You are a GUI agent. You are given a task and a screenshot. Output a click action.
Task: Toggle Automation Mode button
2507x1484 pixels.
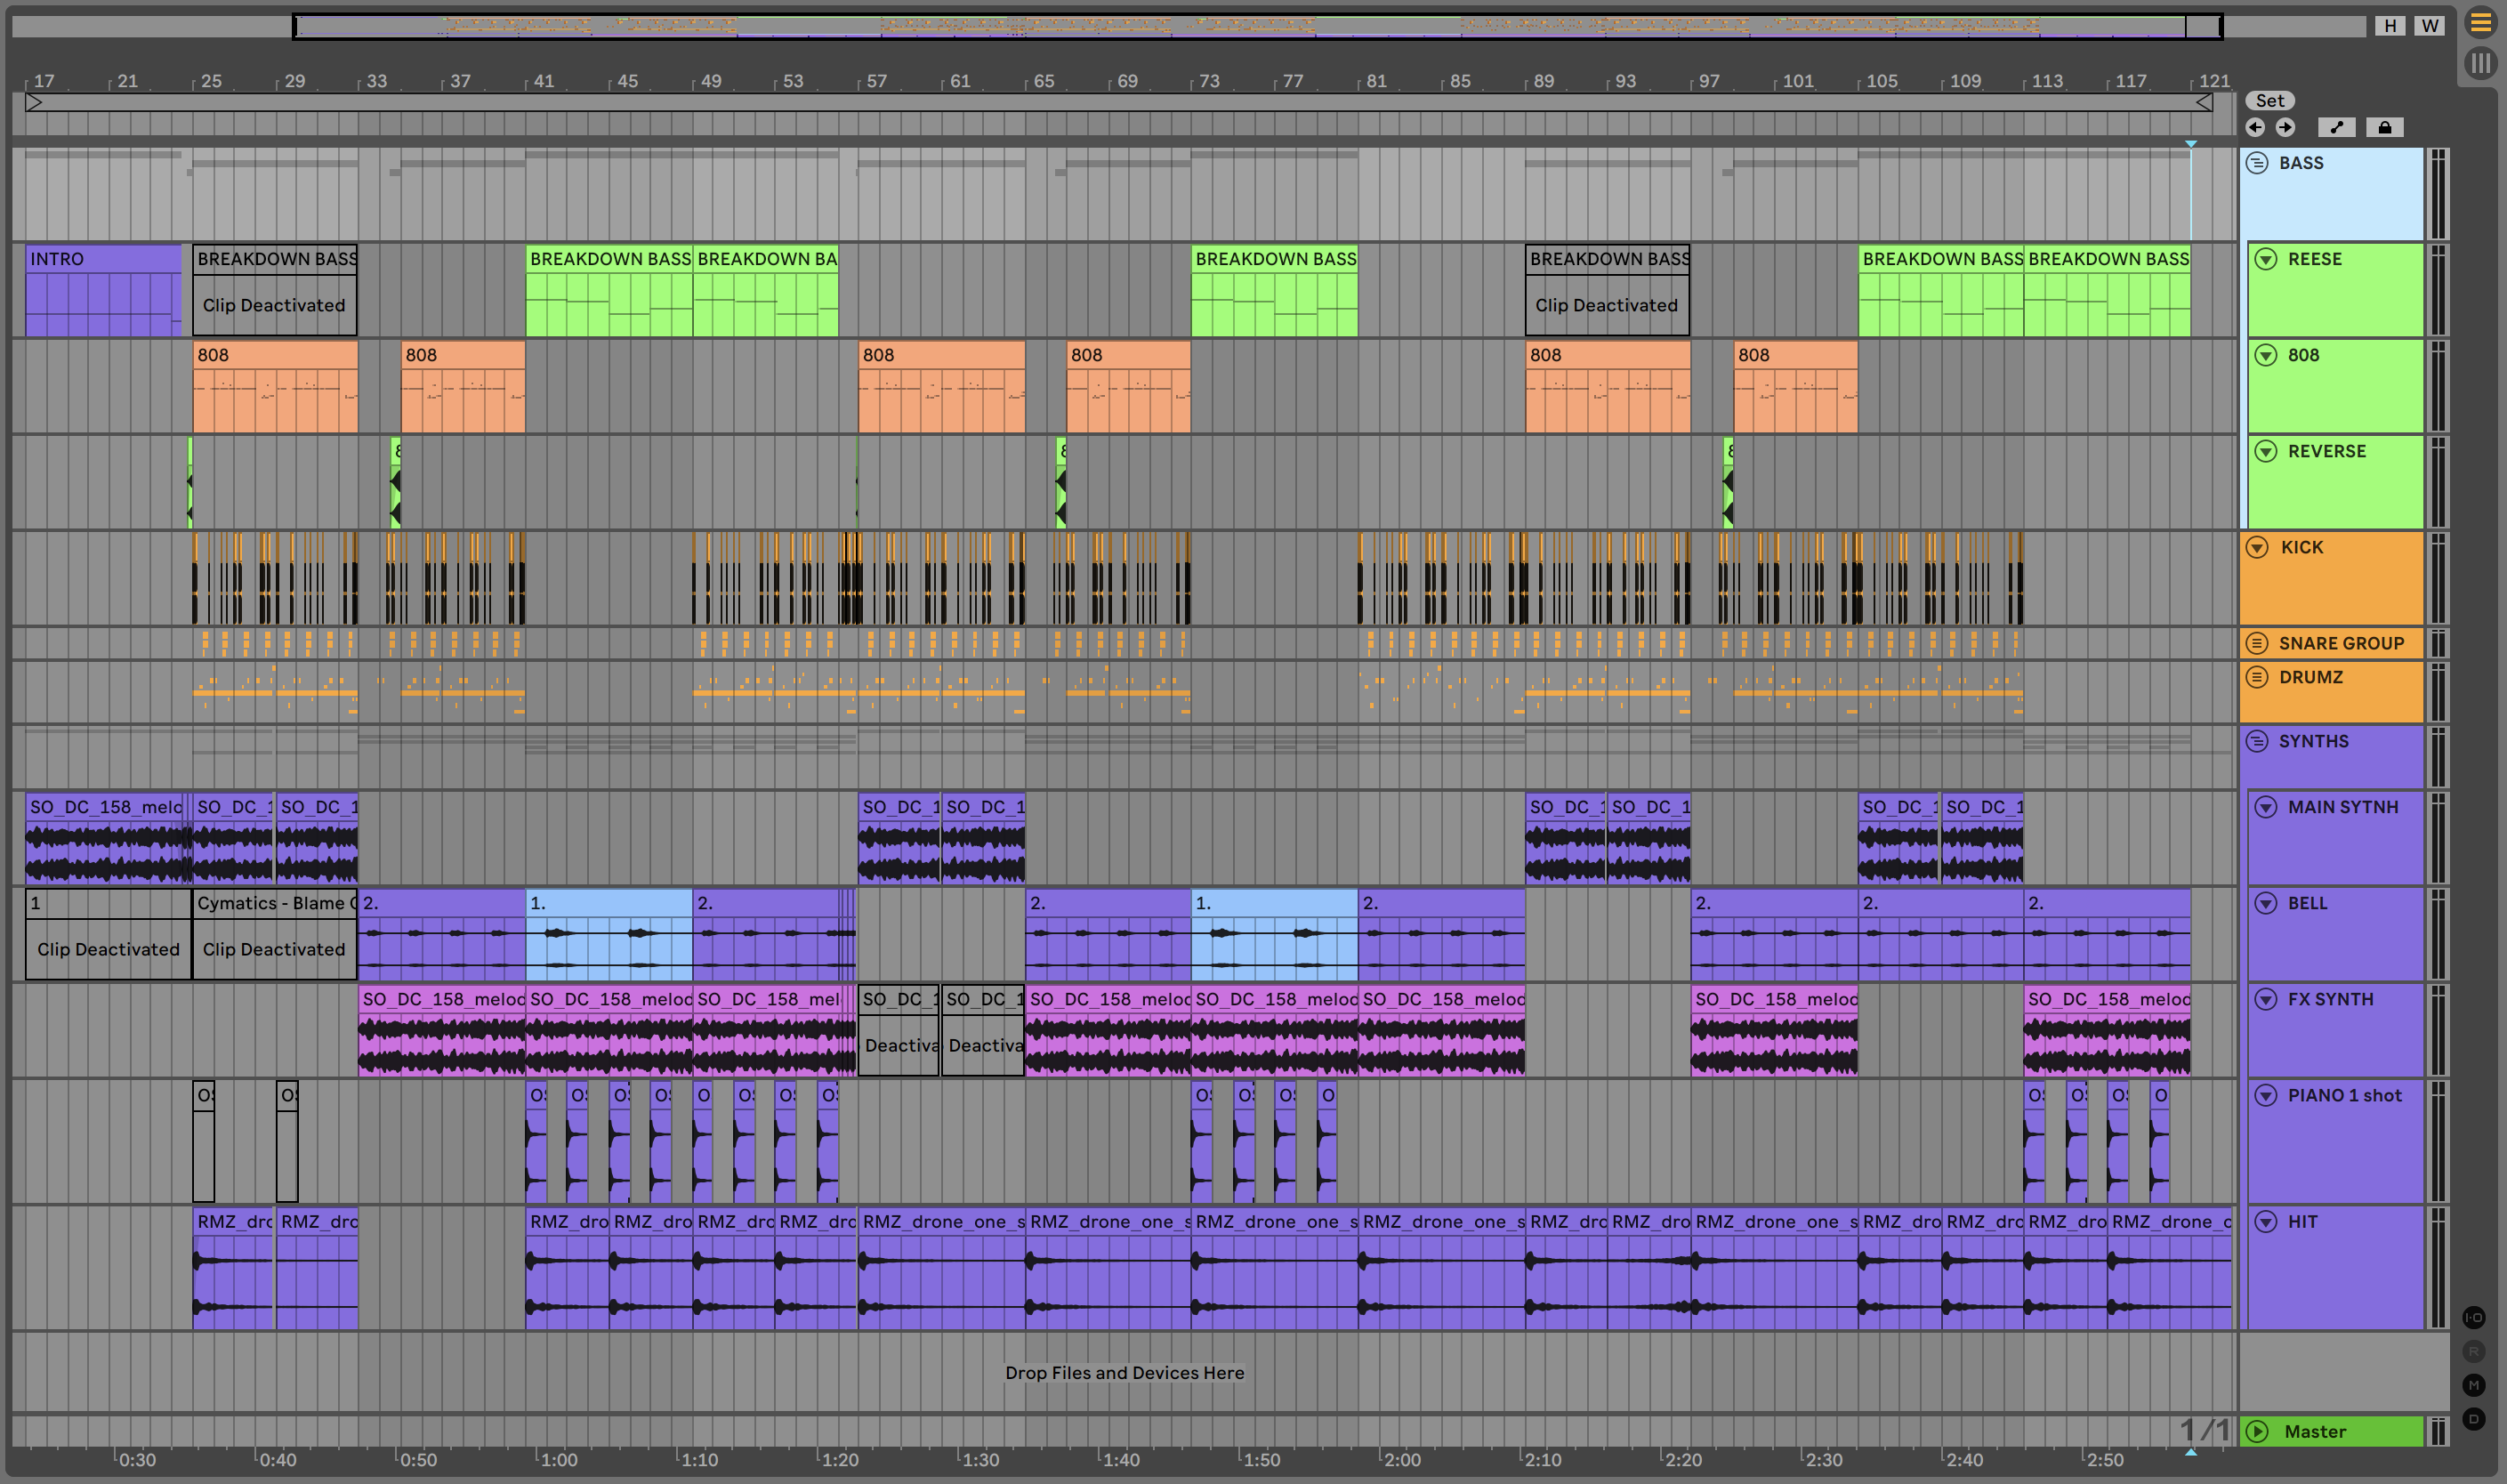[x=2336, y=127]
